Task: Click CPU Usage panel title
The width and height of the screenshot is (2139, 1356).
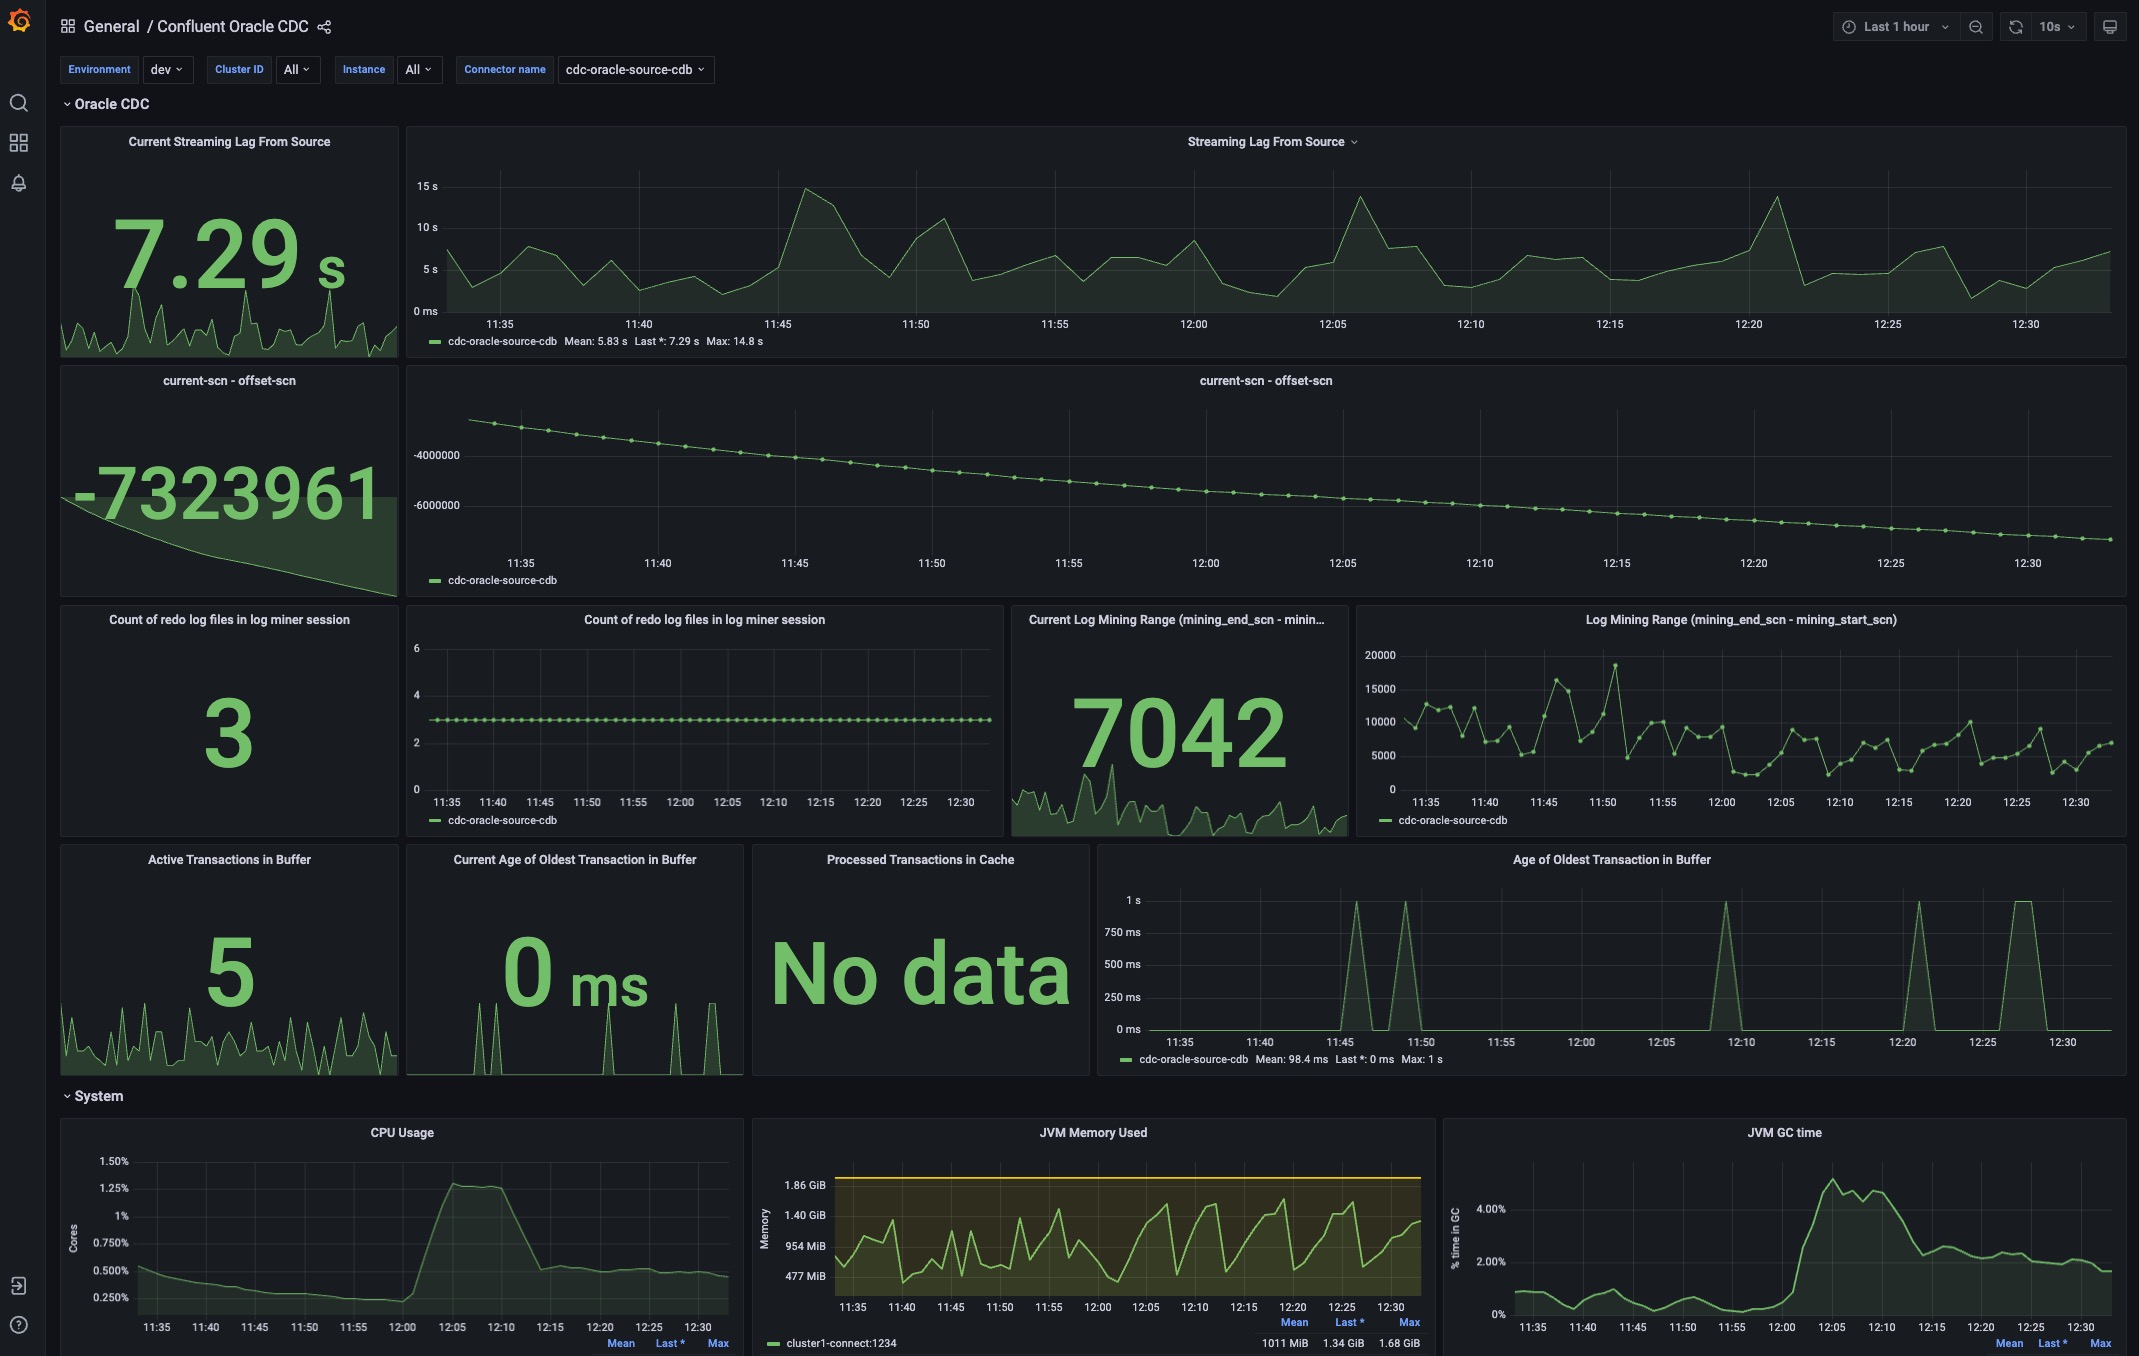Action: [x=402, y=1133]
